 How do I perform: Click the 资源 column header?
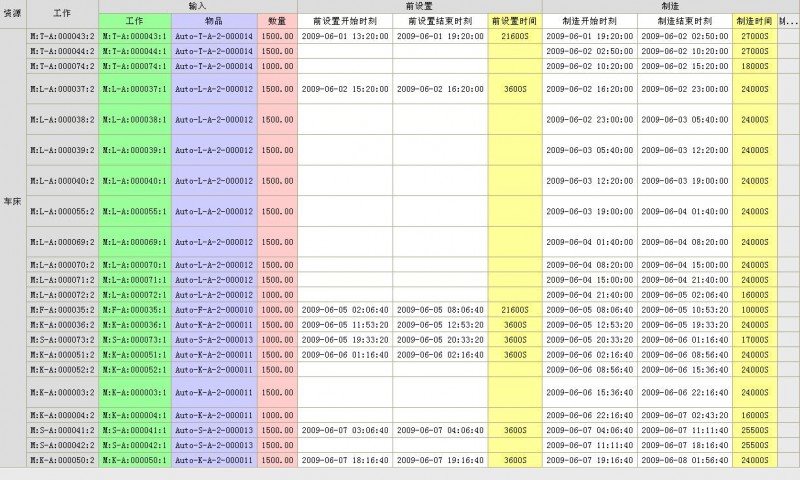pos(13,14)
